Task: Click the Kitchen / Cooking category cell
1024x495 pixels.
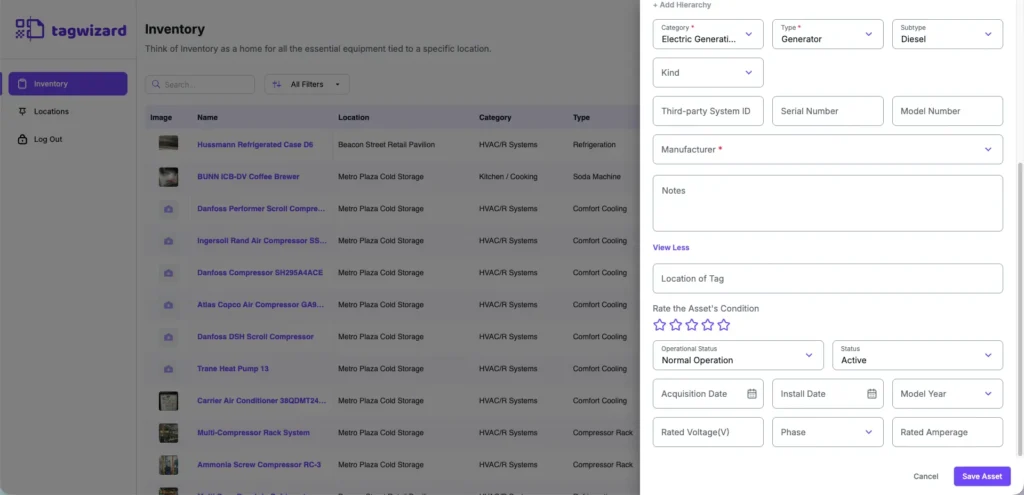Action: (x=508, y=176)
